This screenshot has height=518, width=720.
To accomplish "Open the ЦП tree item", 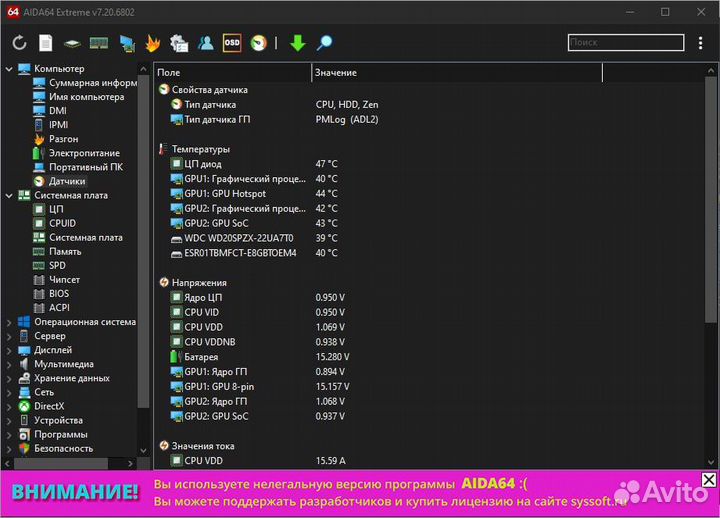I will click(x=56, y=209).
